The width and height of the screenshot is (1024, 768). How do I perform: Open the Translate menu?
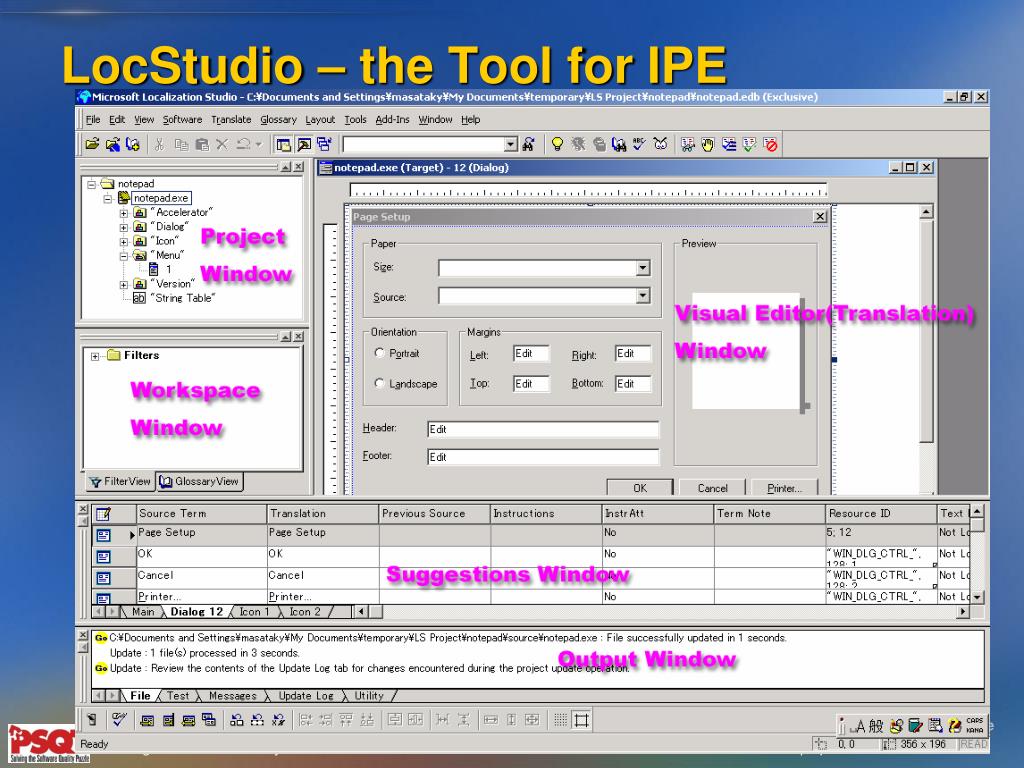(231, 120)
